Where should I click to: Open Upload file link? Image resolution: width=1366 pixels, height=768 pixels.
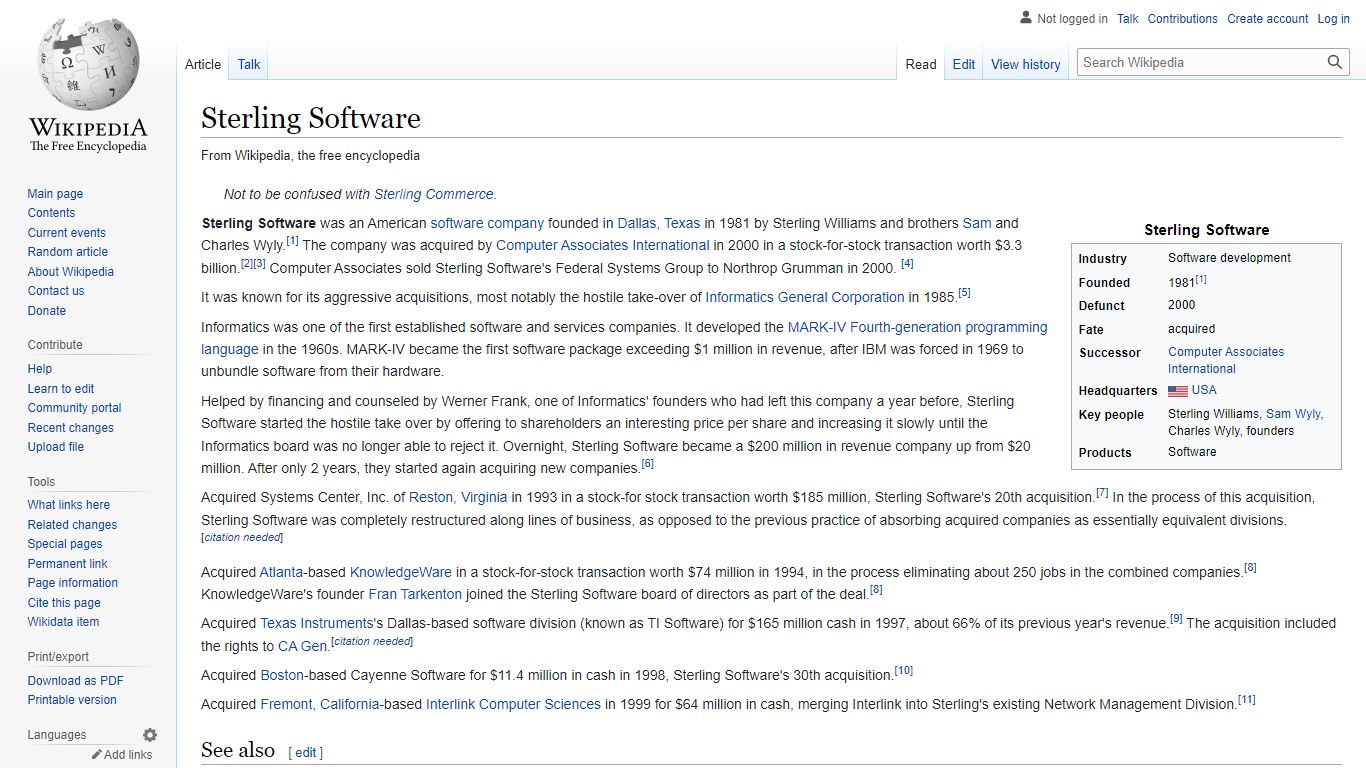coord(56,447)
